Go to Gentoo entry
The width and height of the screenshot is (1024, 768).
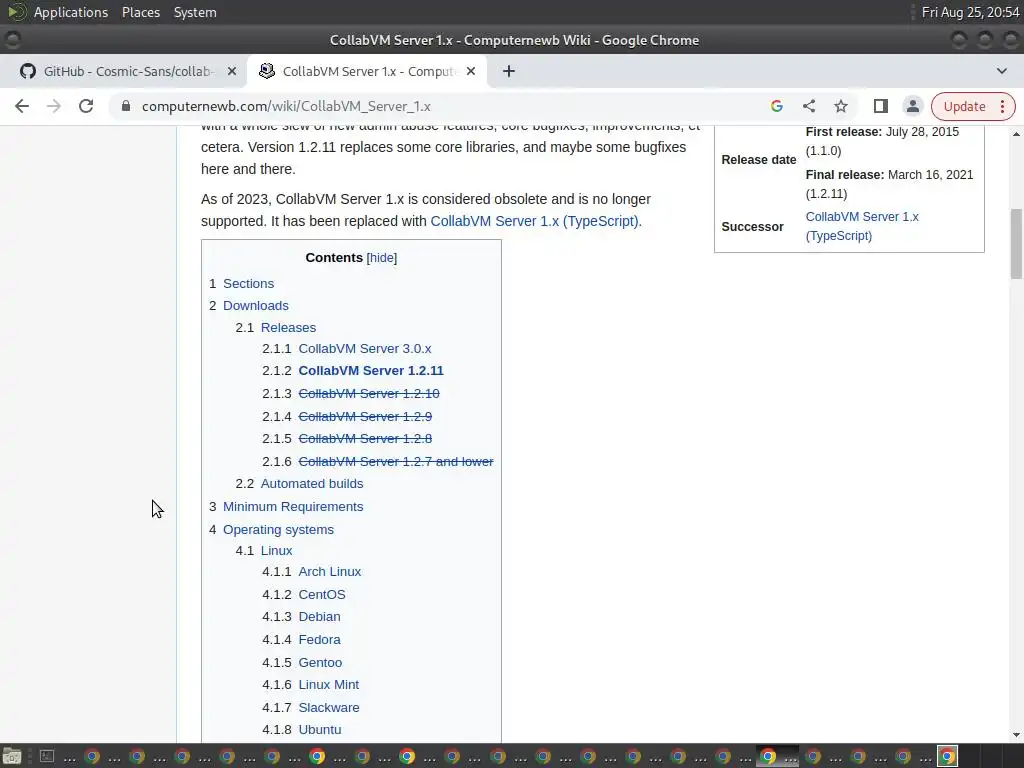pyautogui.click(x=320, y=663)
